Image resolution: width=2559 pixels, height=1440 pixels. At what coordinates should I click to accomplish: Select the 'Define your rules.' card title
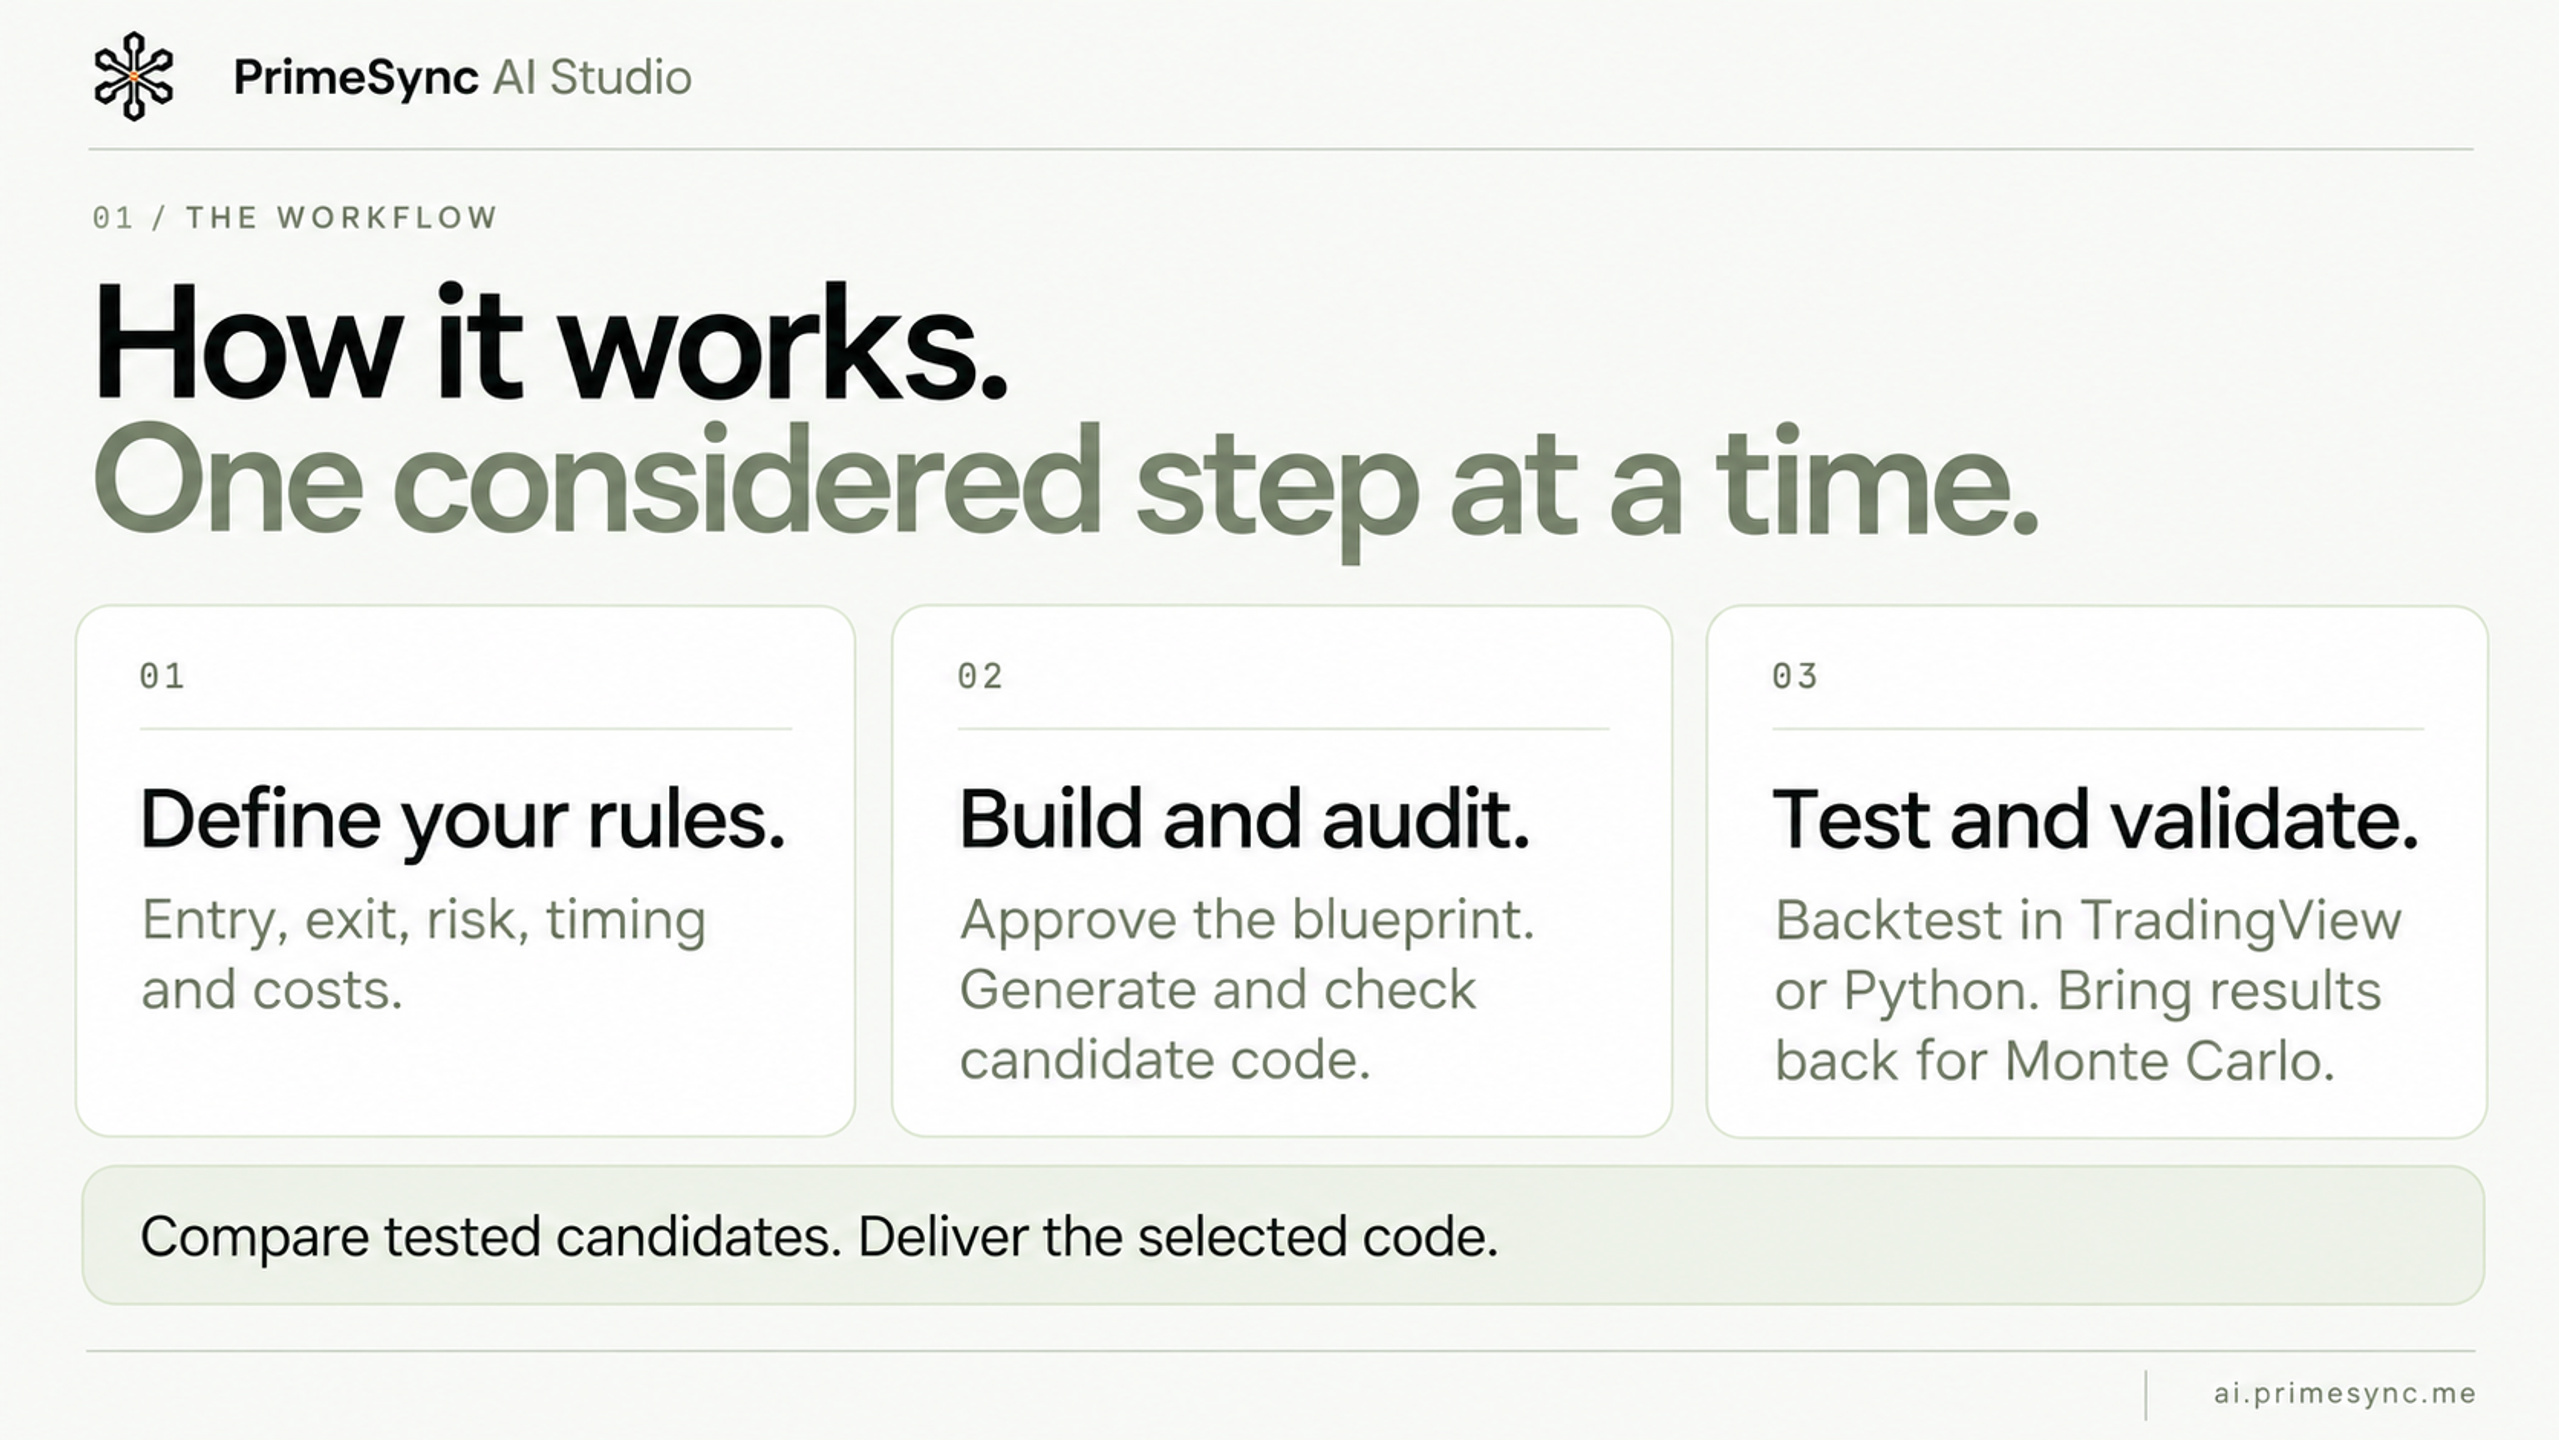click(x=462, y=821)
